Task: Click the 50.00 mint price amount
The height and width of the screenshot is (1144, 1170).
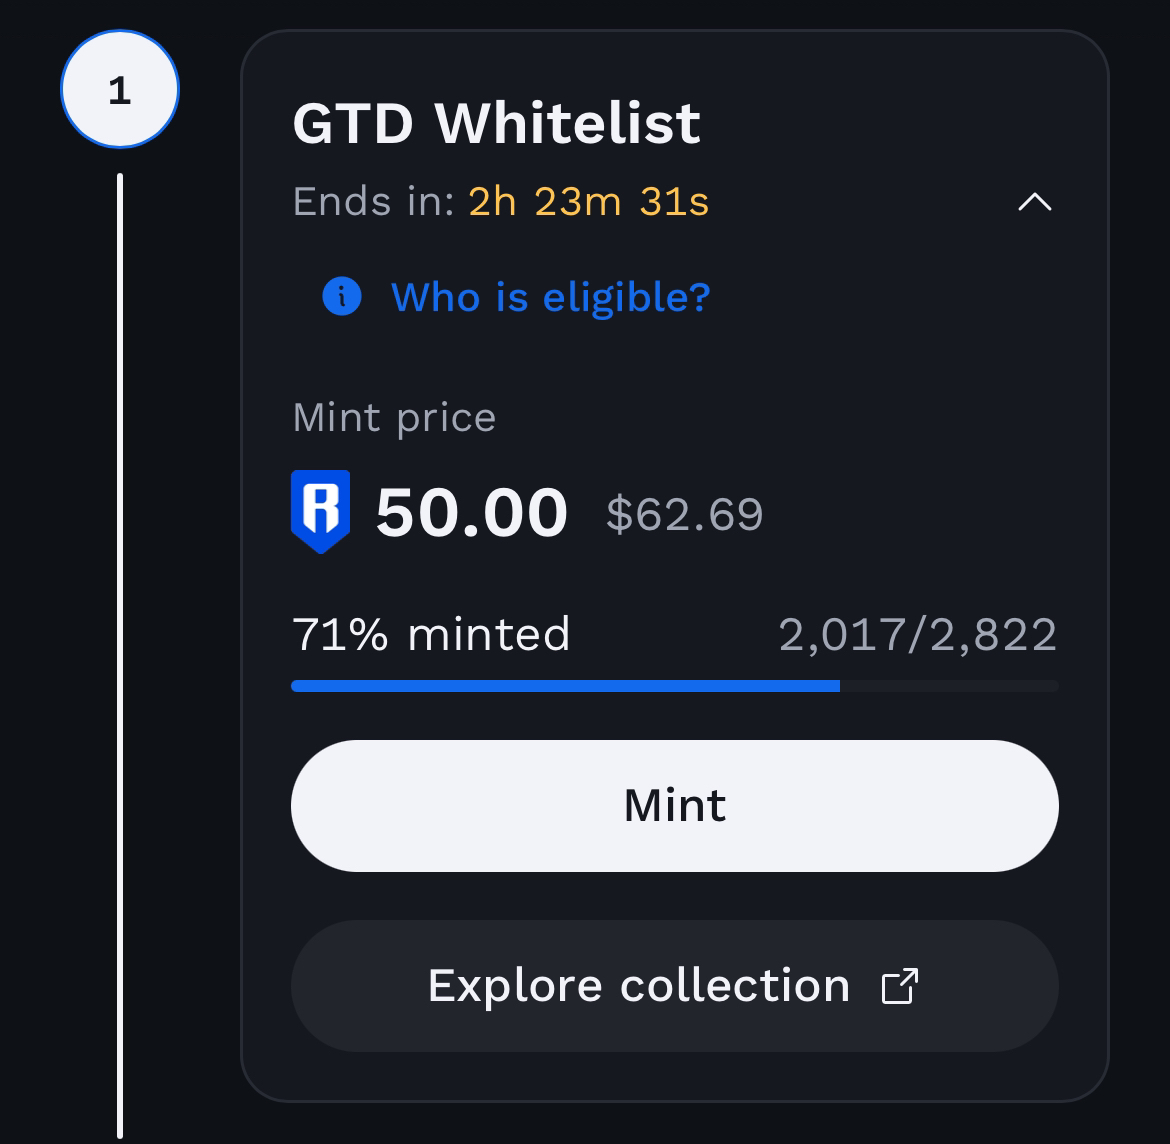Action: click(471, 513)
